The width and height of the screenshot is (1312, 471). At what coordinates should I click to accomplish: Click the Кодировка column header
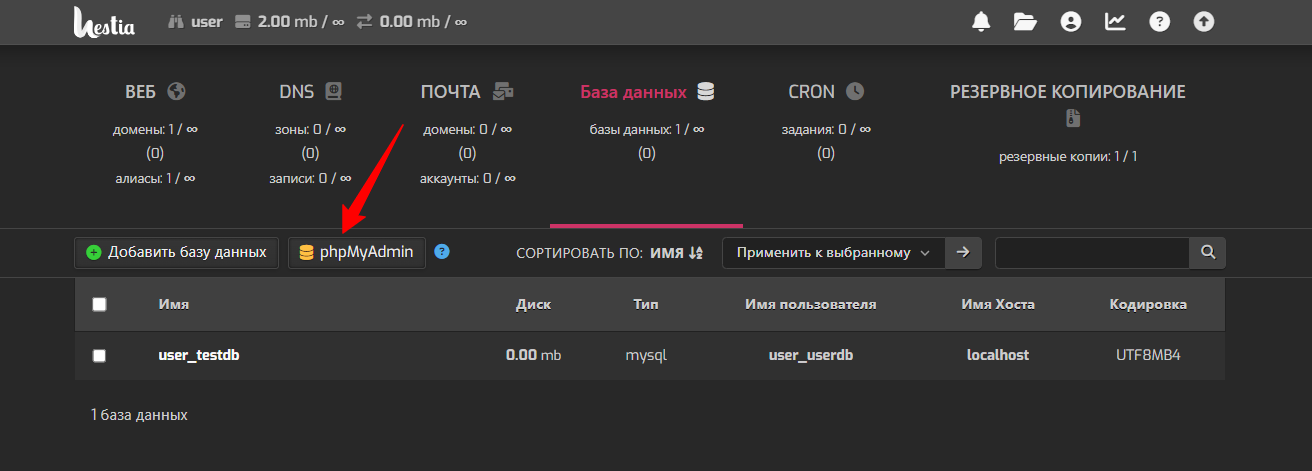coord(1148,304)
